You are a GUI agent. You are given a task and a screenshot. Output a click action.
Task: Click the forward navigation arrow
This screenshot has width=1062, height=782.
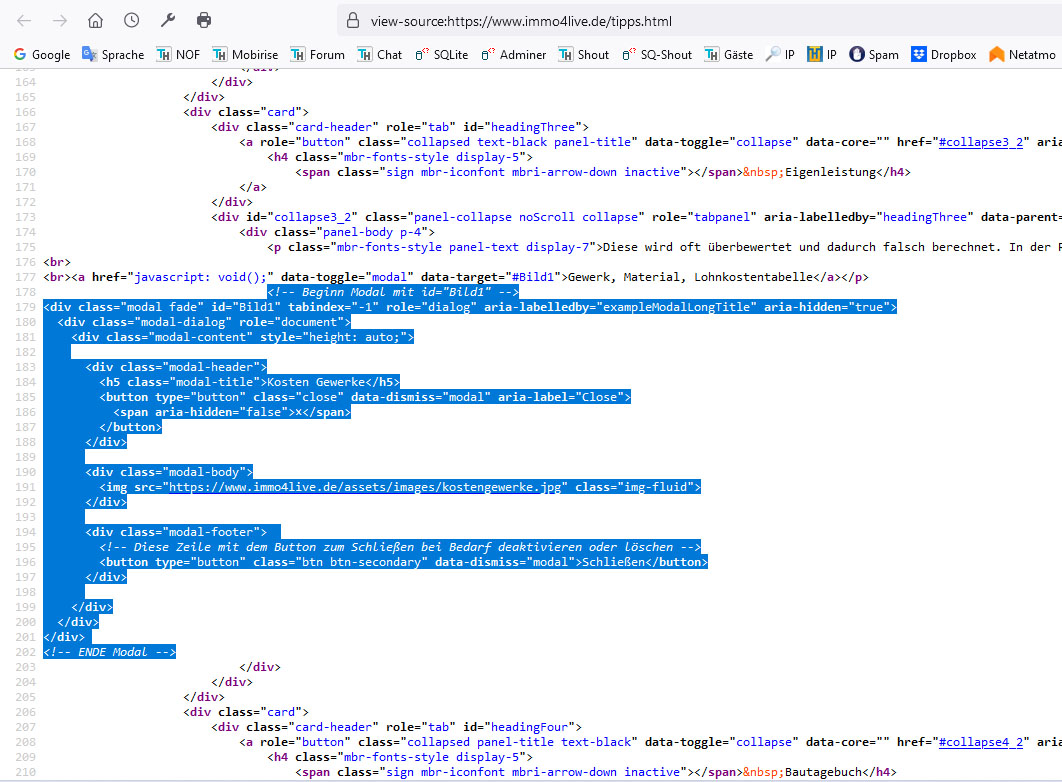click(x=60, y=20)
